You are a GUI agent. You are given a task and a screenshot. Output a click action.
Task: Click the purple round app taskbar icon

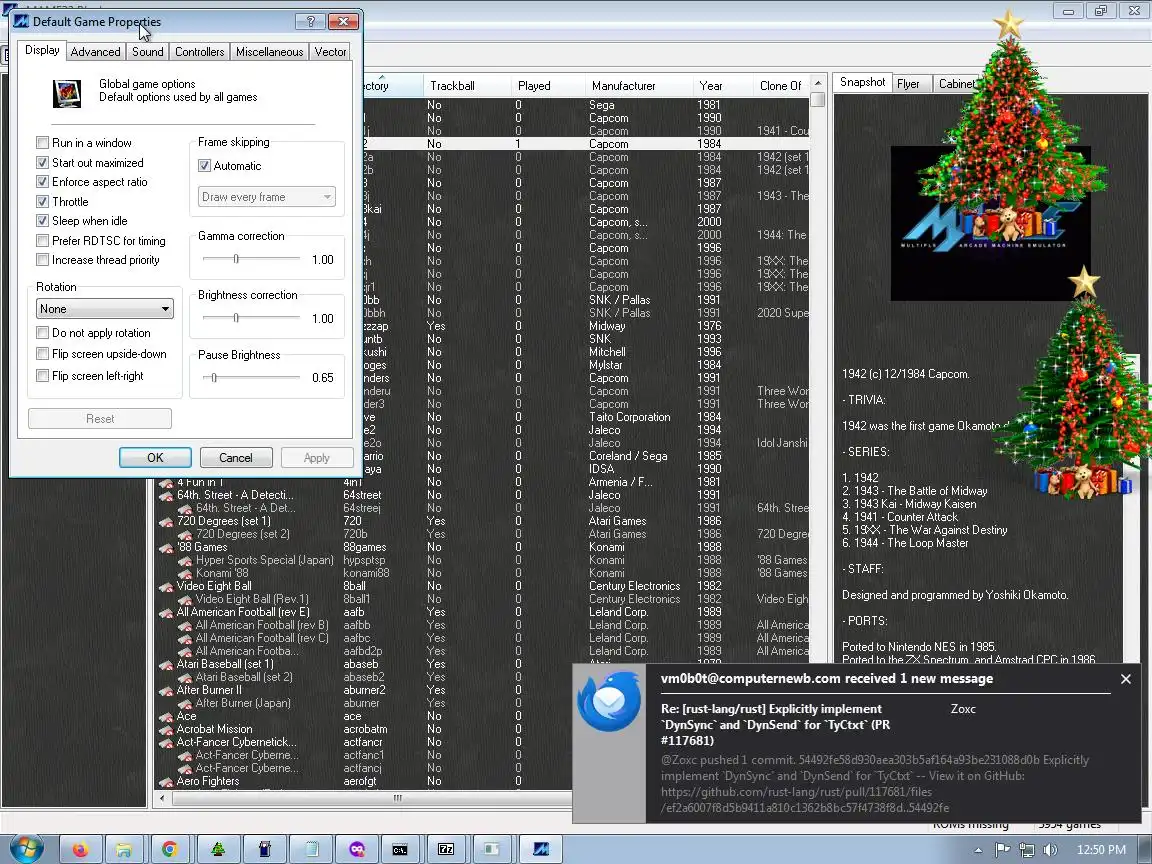pyautogui.click(x=357, y=850)
